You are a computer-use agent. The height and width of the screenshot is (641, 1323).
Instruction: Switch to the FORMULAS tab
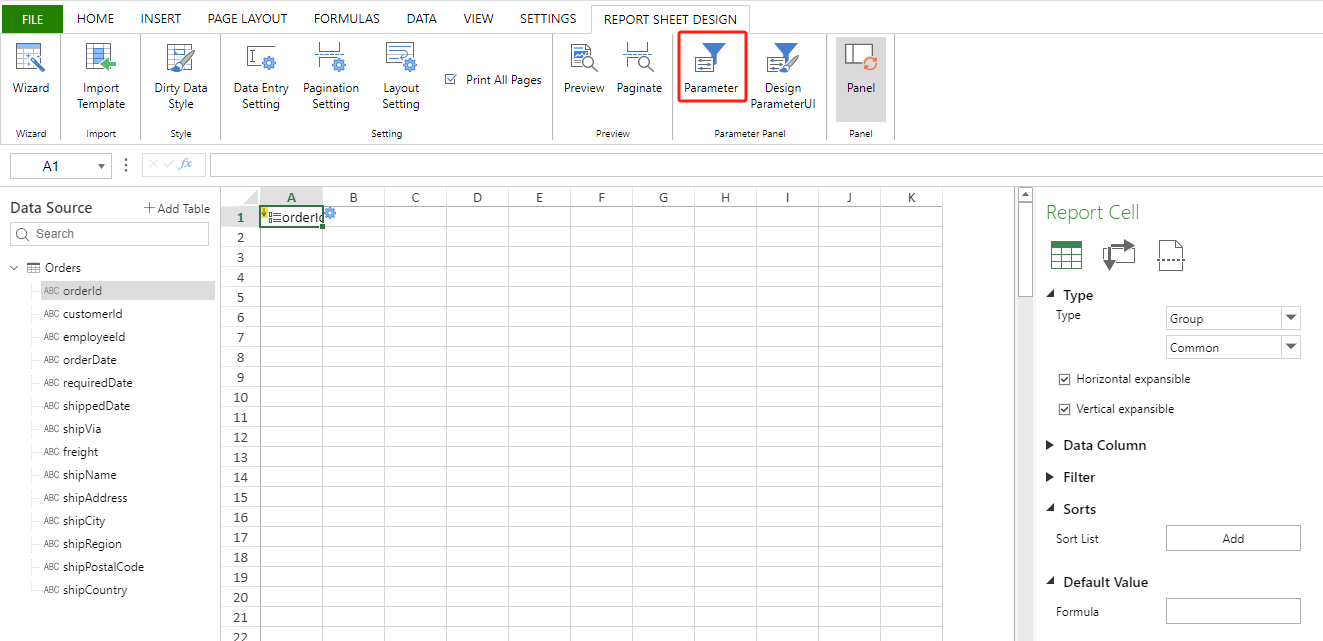pos(346,18)
